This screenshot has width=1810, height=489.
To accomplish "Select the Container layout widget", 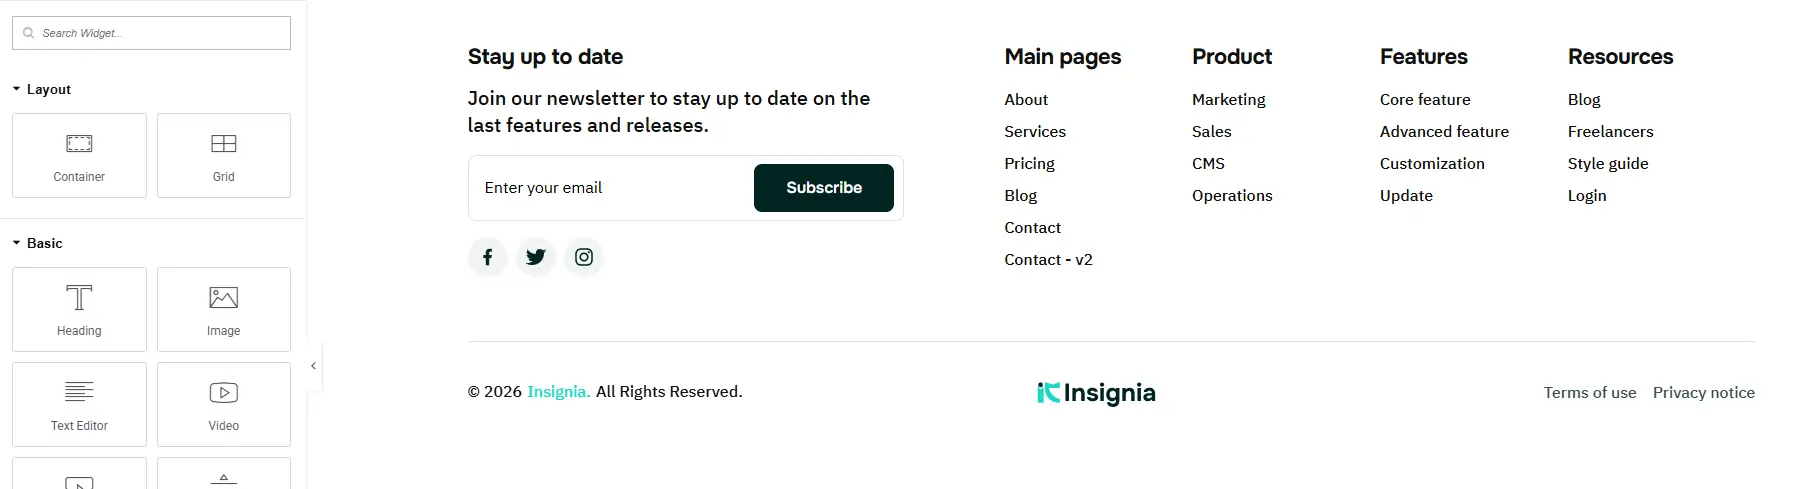I will [79, 155].
